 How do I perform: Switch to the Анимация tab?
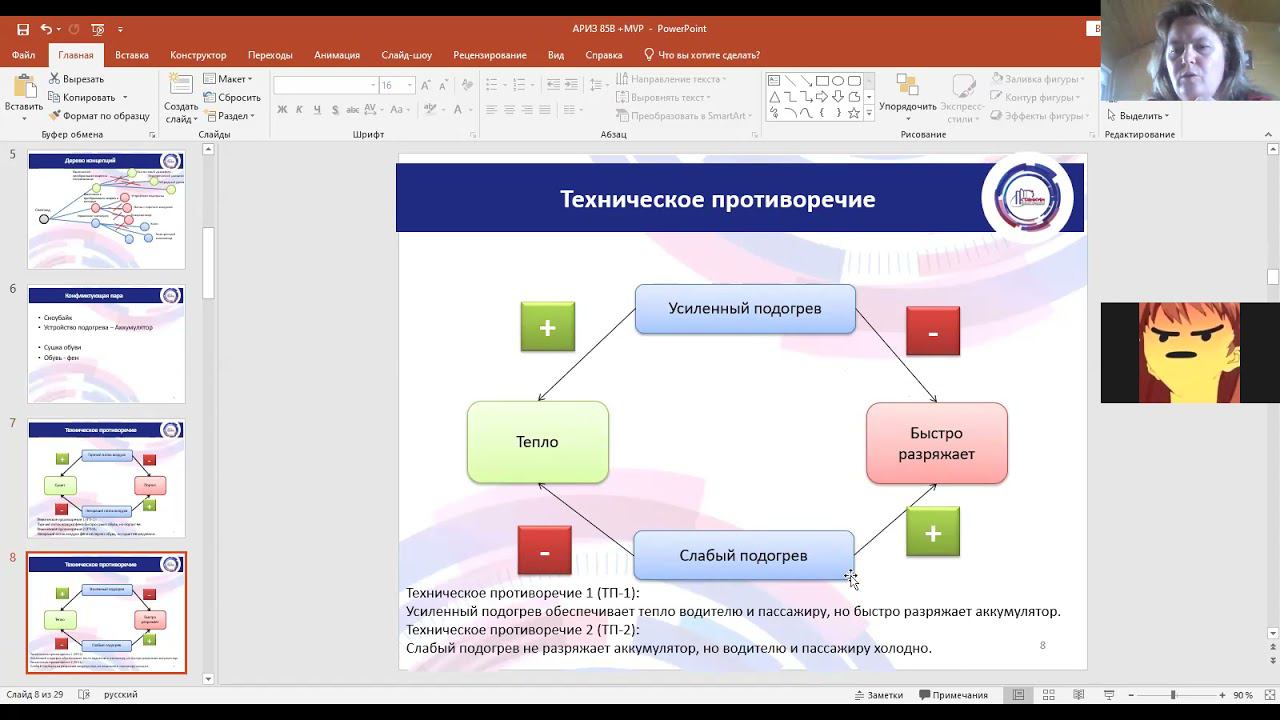coord(337,55)
